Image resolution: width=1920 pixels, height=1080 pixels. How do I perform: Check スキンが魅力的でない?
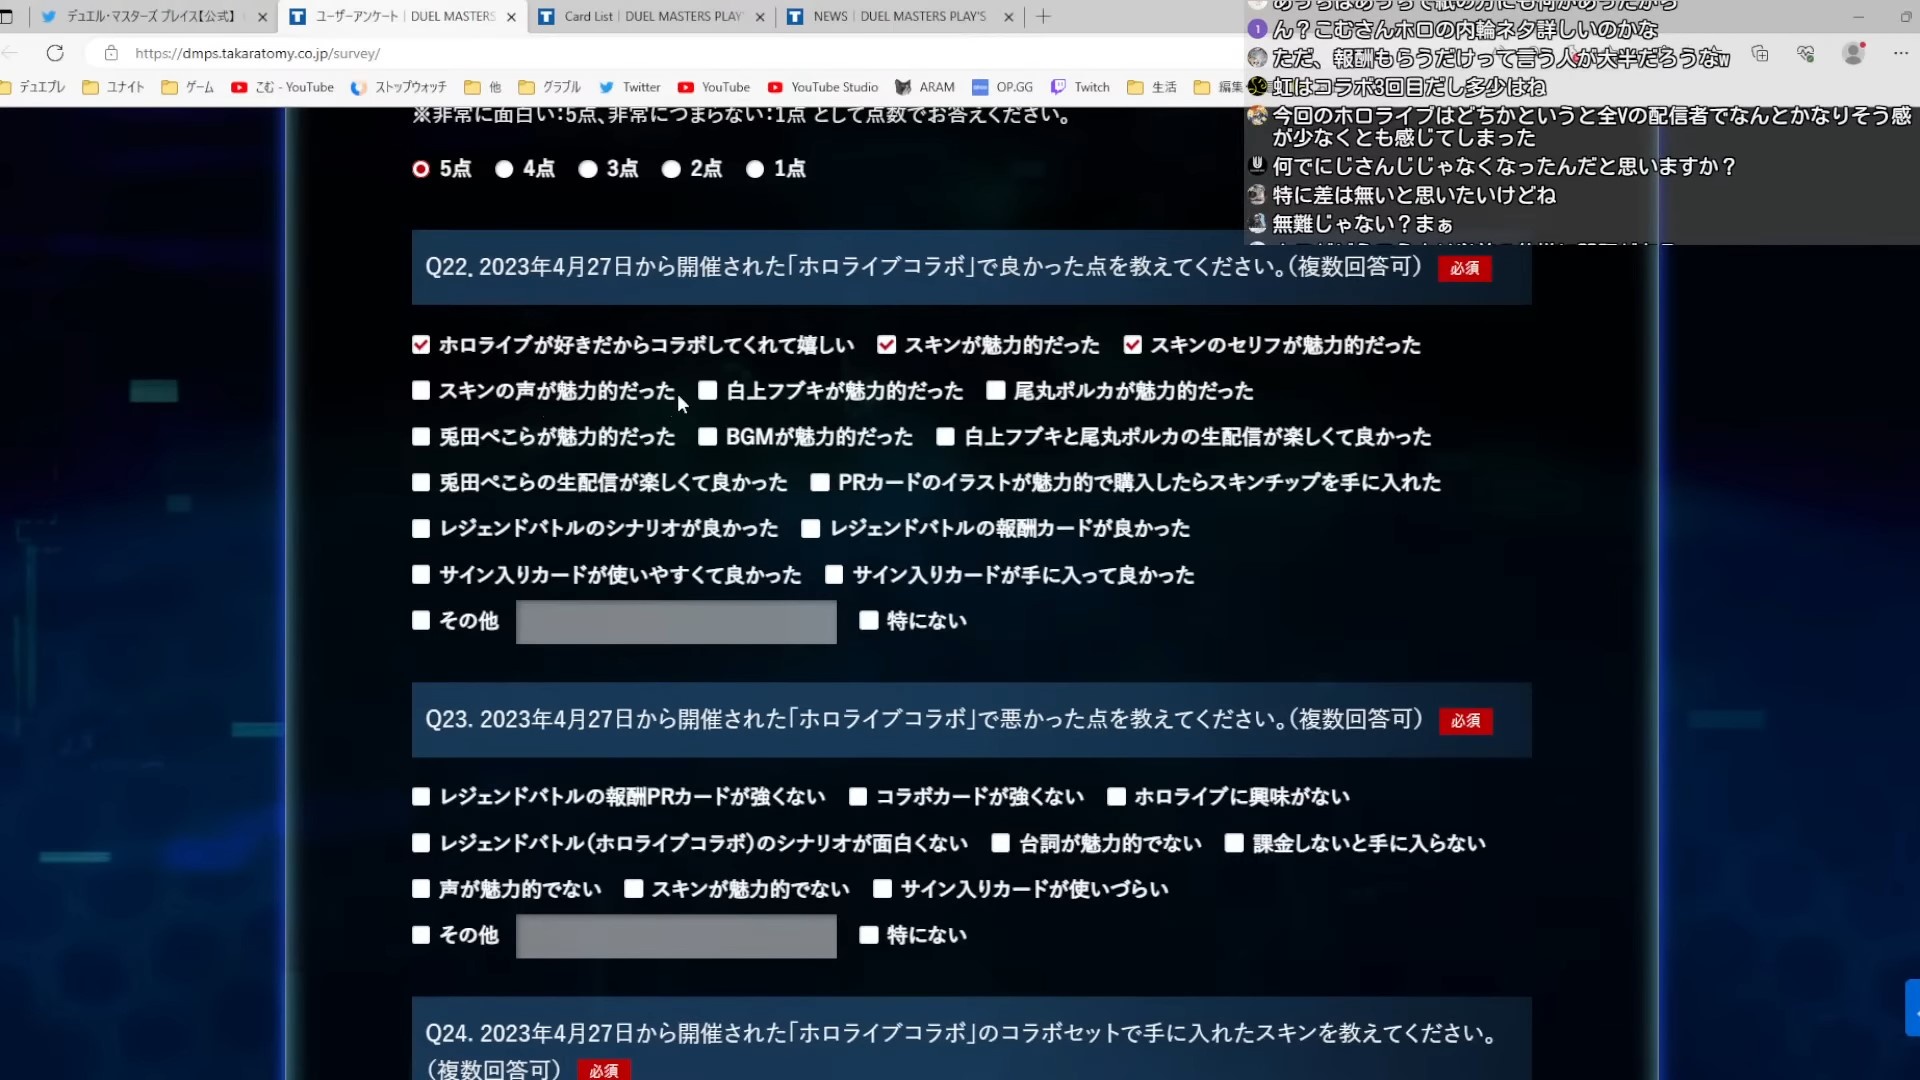(x=634, y=889)
